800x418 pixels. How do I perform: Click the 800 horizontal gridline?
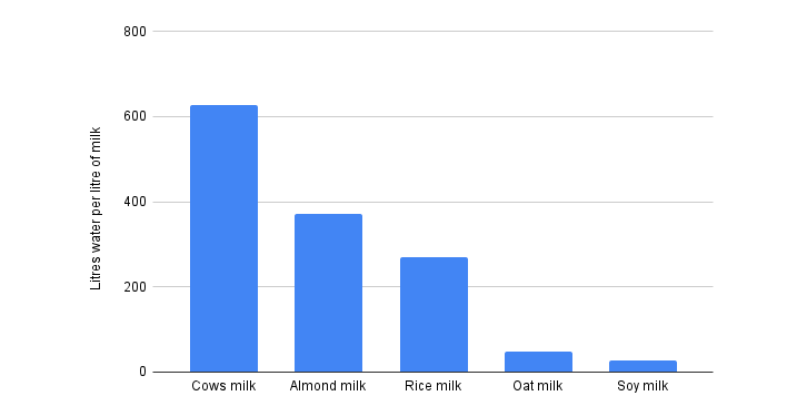pyautogui.click(x=430, y=31)
